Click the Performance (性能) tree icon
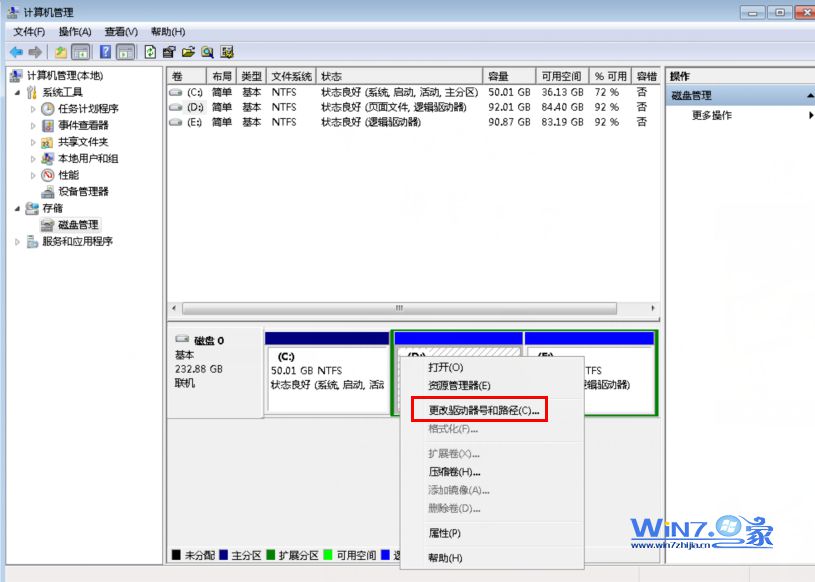 point(47,175)
